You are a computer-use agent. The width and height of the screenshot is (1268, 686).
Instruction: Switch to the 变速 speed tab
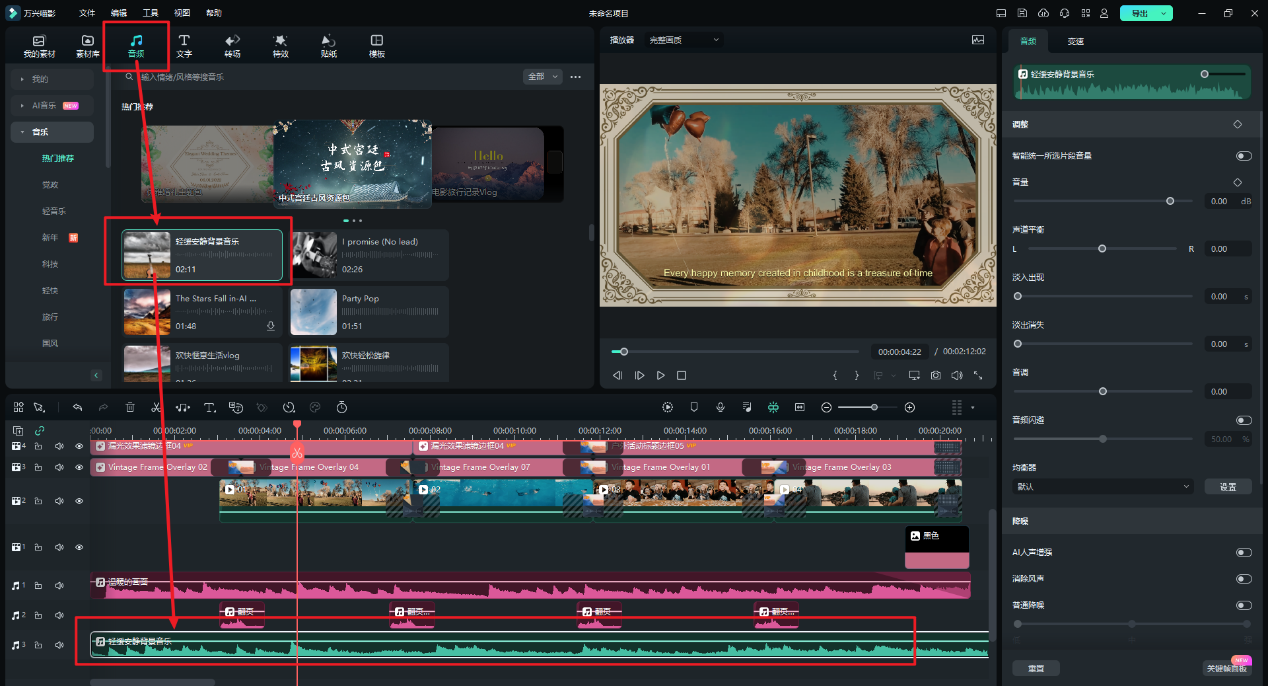[1075, 41]
